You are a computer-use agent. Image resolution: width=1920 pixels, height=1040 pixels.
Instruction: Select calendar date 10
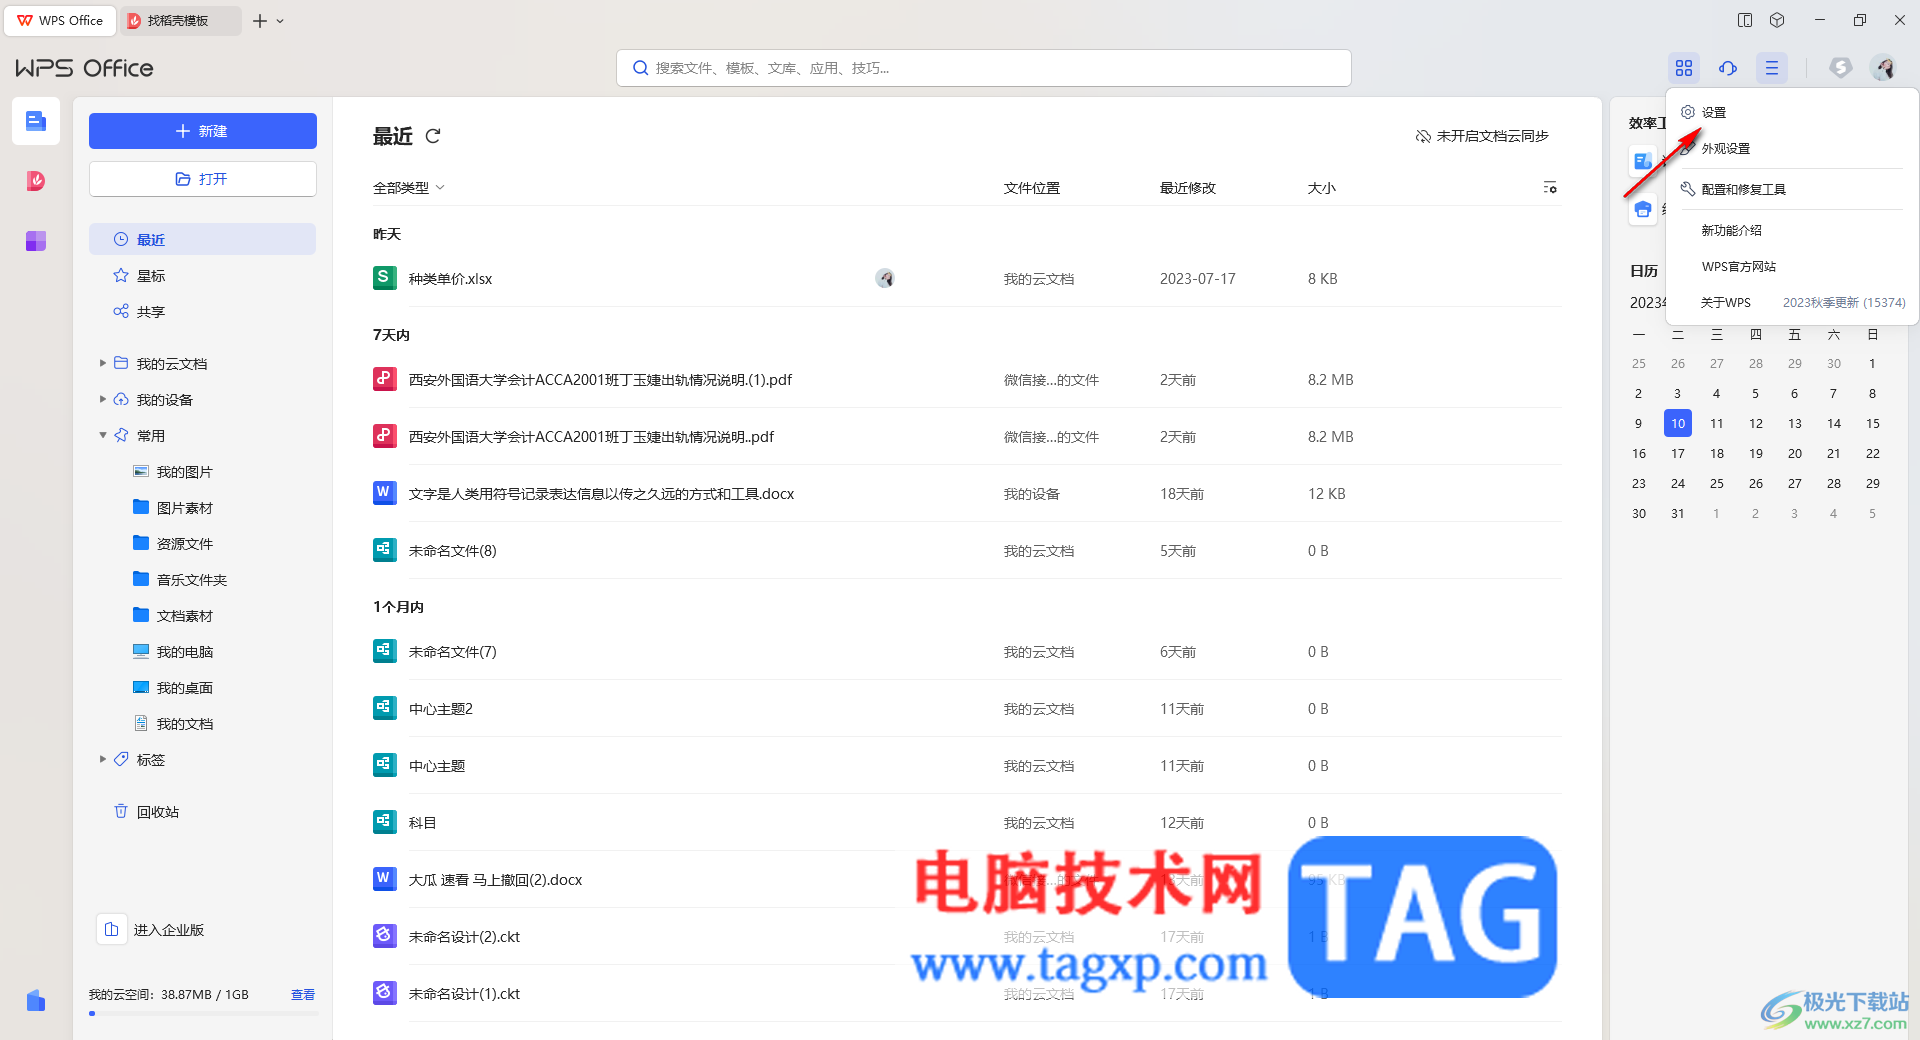1678,423
